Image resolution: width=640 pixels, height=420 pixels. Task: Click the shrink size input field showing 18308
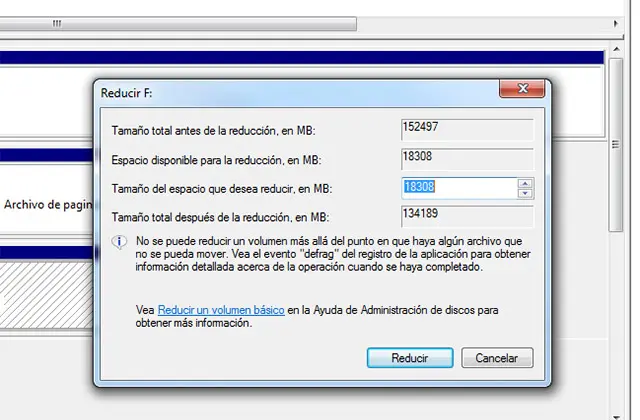click(457, 187)
